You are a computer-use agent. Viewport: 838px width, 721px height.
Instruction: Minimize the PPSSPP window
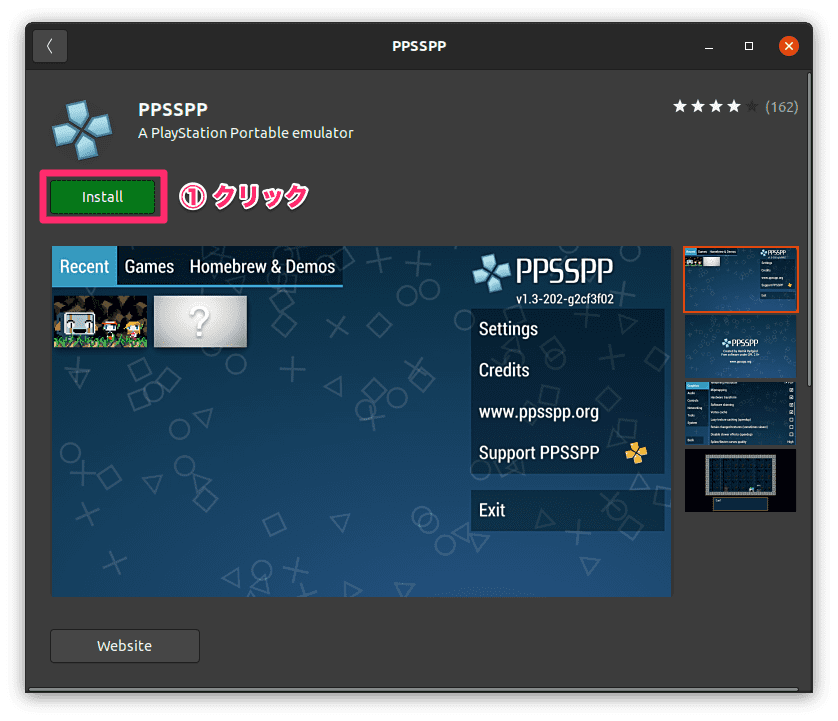point(709,46)
